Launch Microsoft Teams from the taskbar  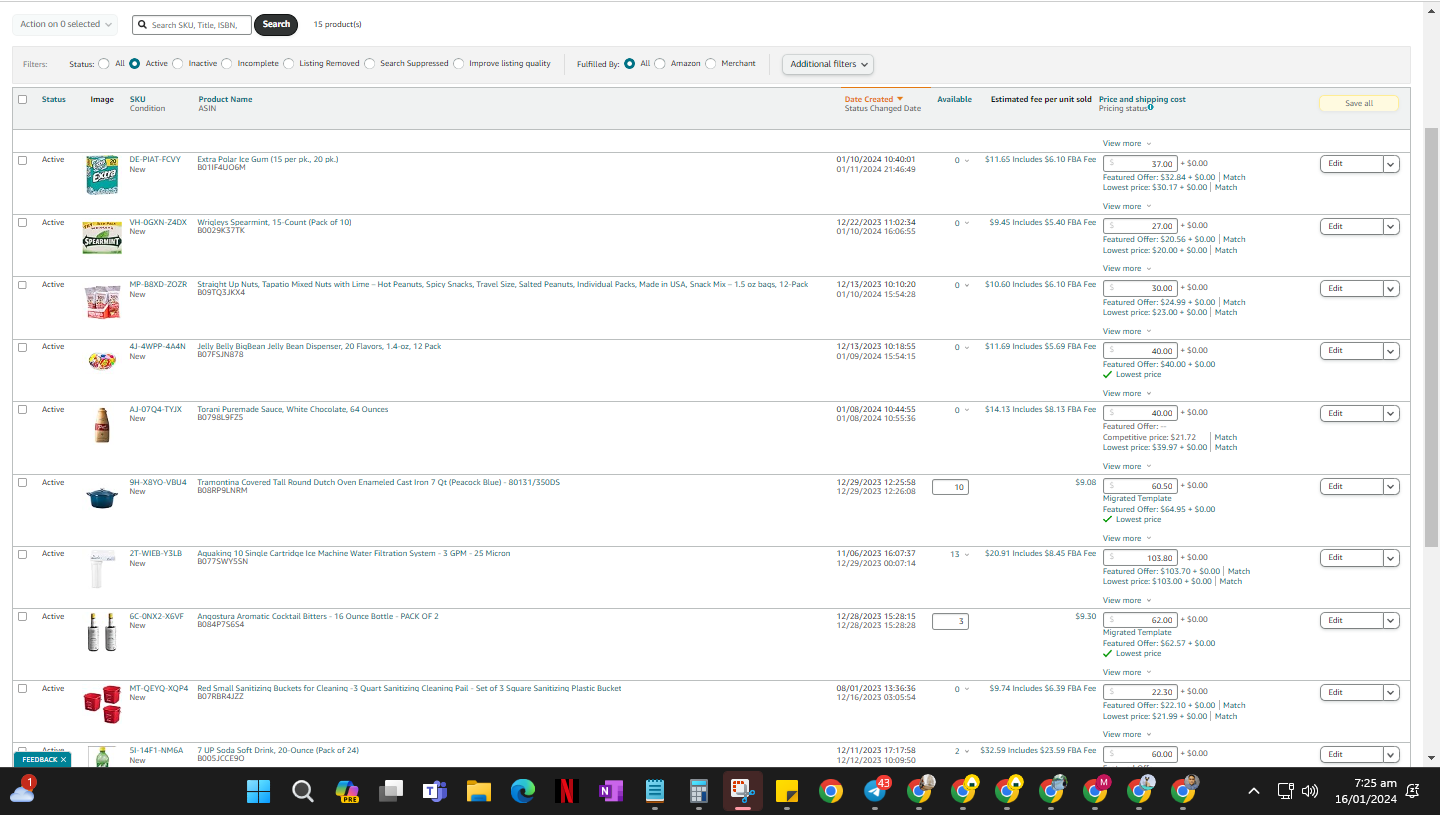434,792
